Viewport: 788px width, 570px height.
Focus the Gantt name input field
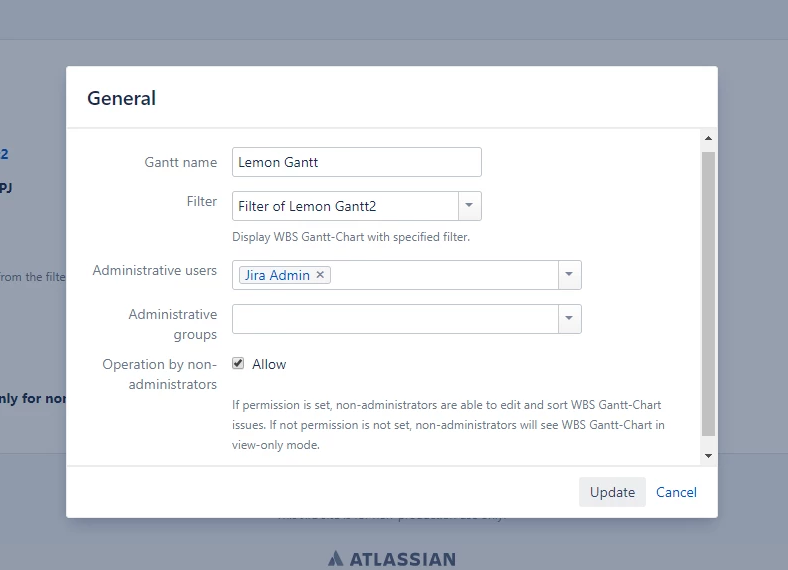[x=356, y=162]
